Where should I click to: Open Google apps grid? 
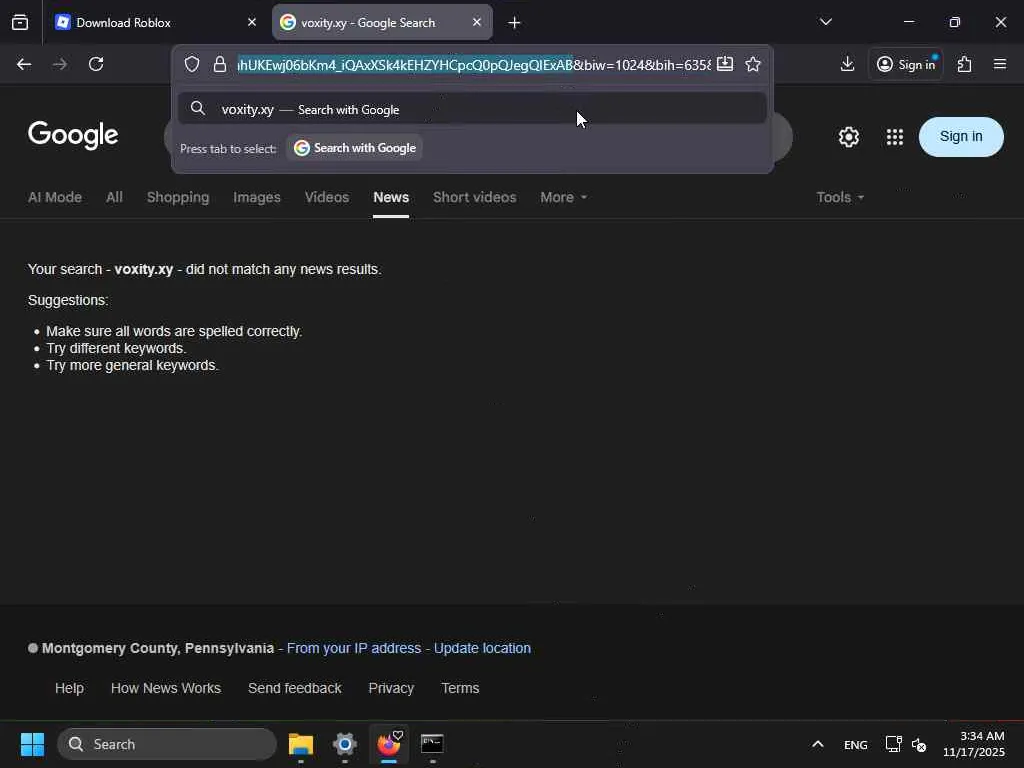pos(895,136)
